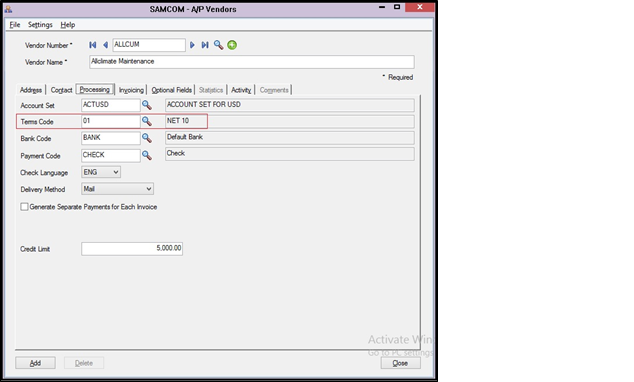The image size is (634, 382).
Task: Go to first vendor record arrow
Action: pyautogui.click(x=93, y=45)
